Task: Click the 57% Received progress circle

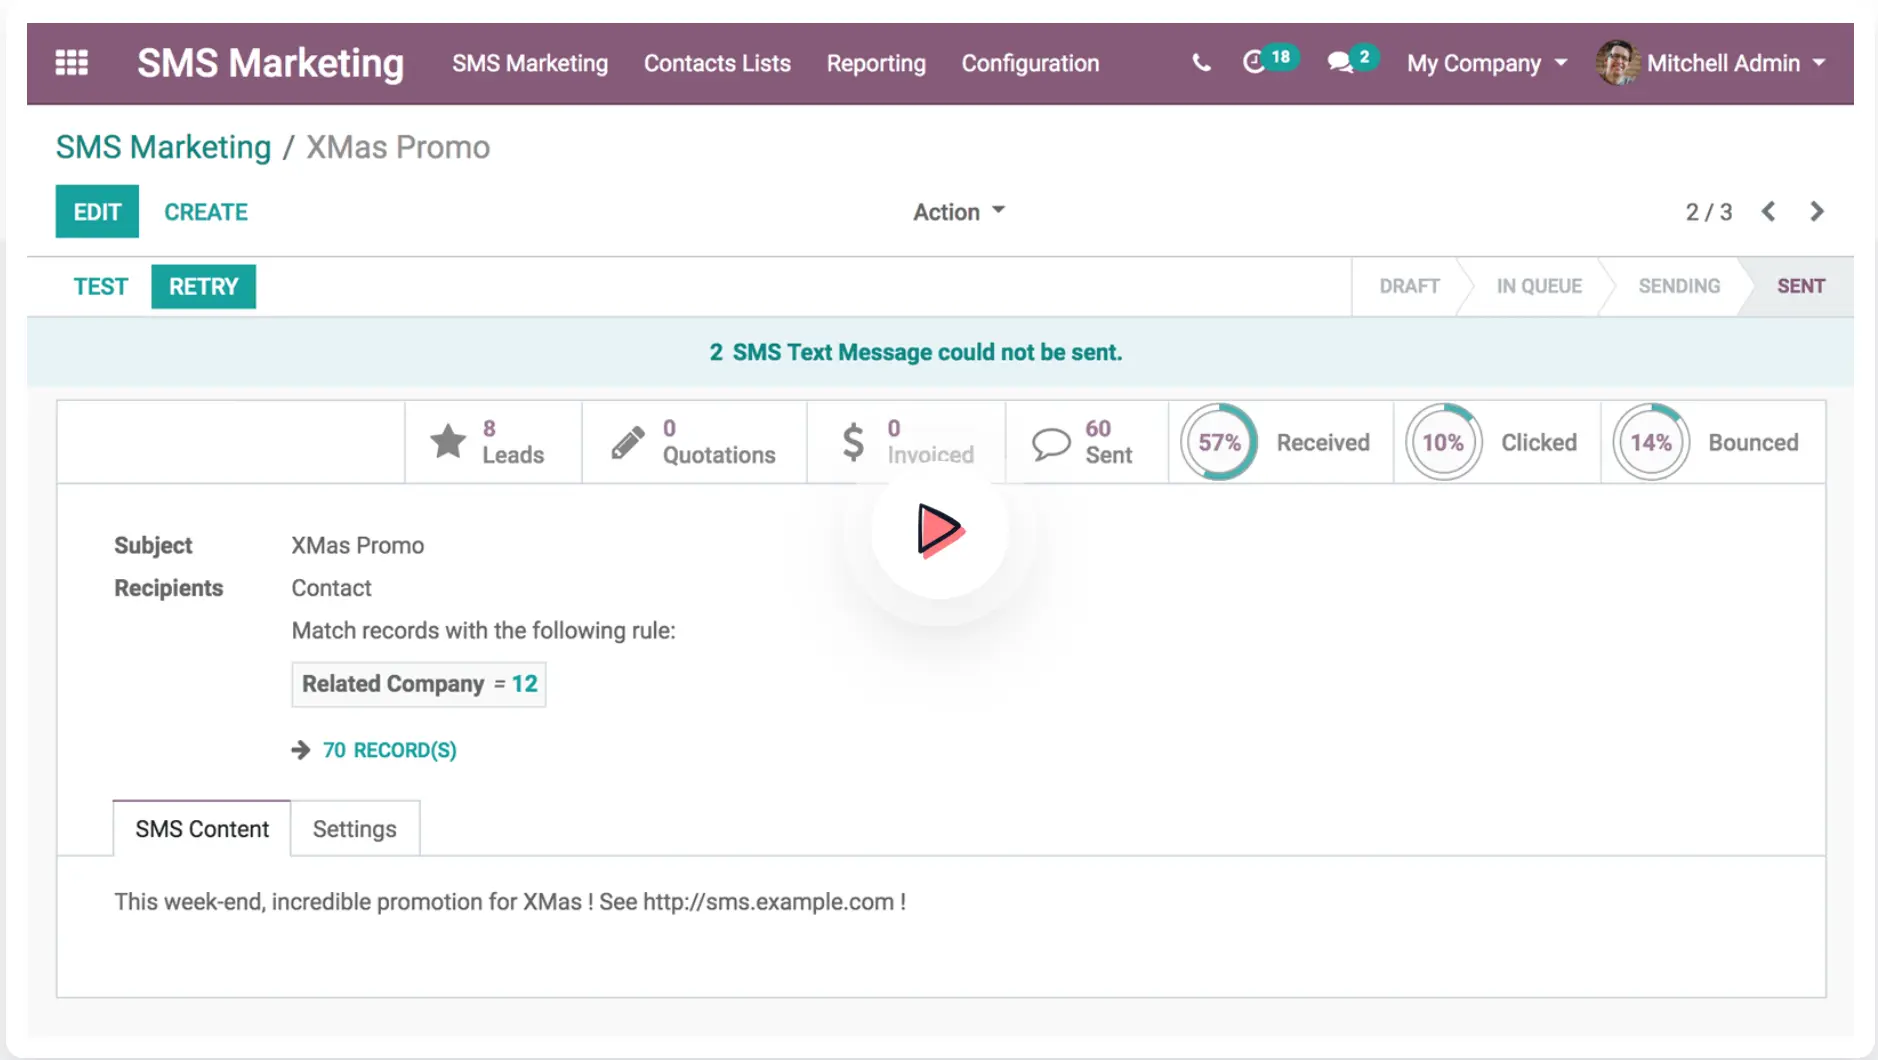Action: coord(1218,442)
